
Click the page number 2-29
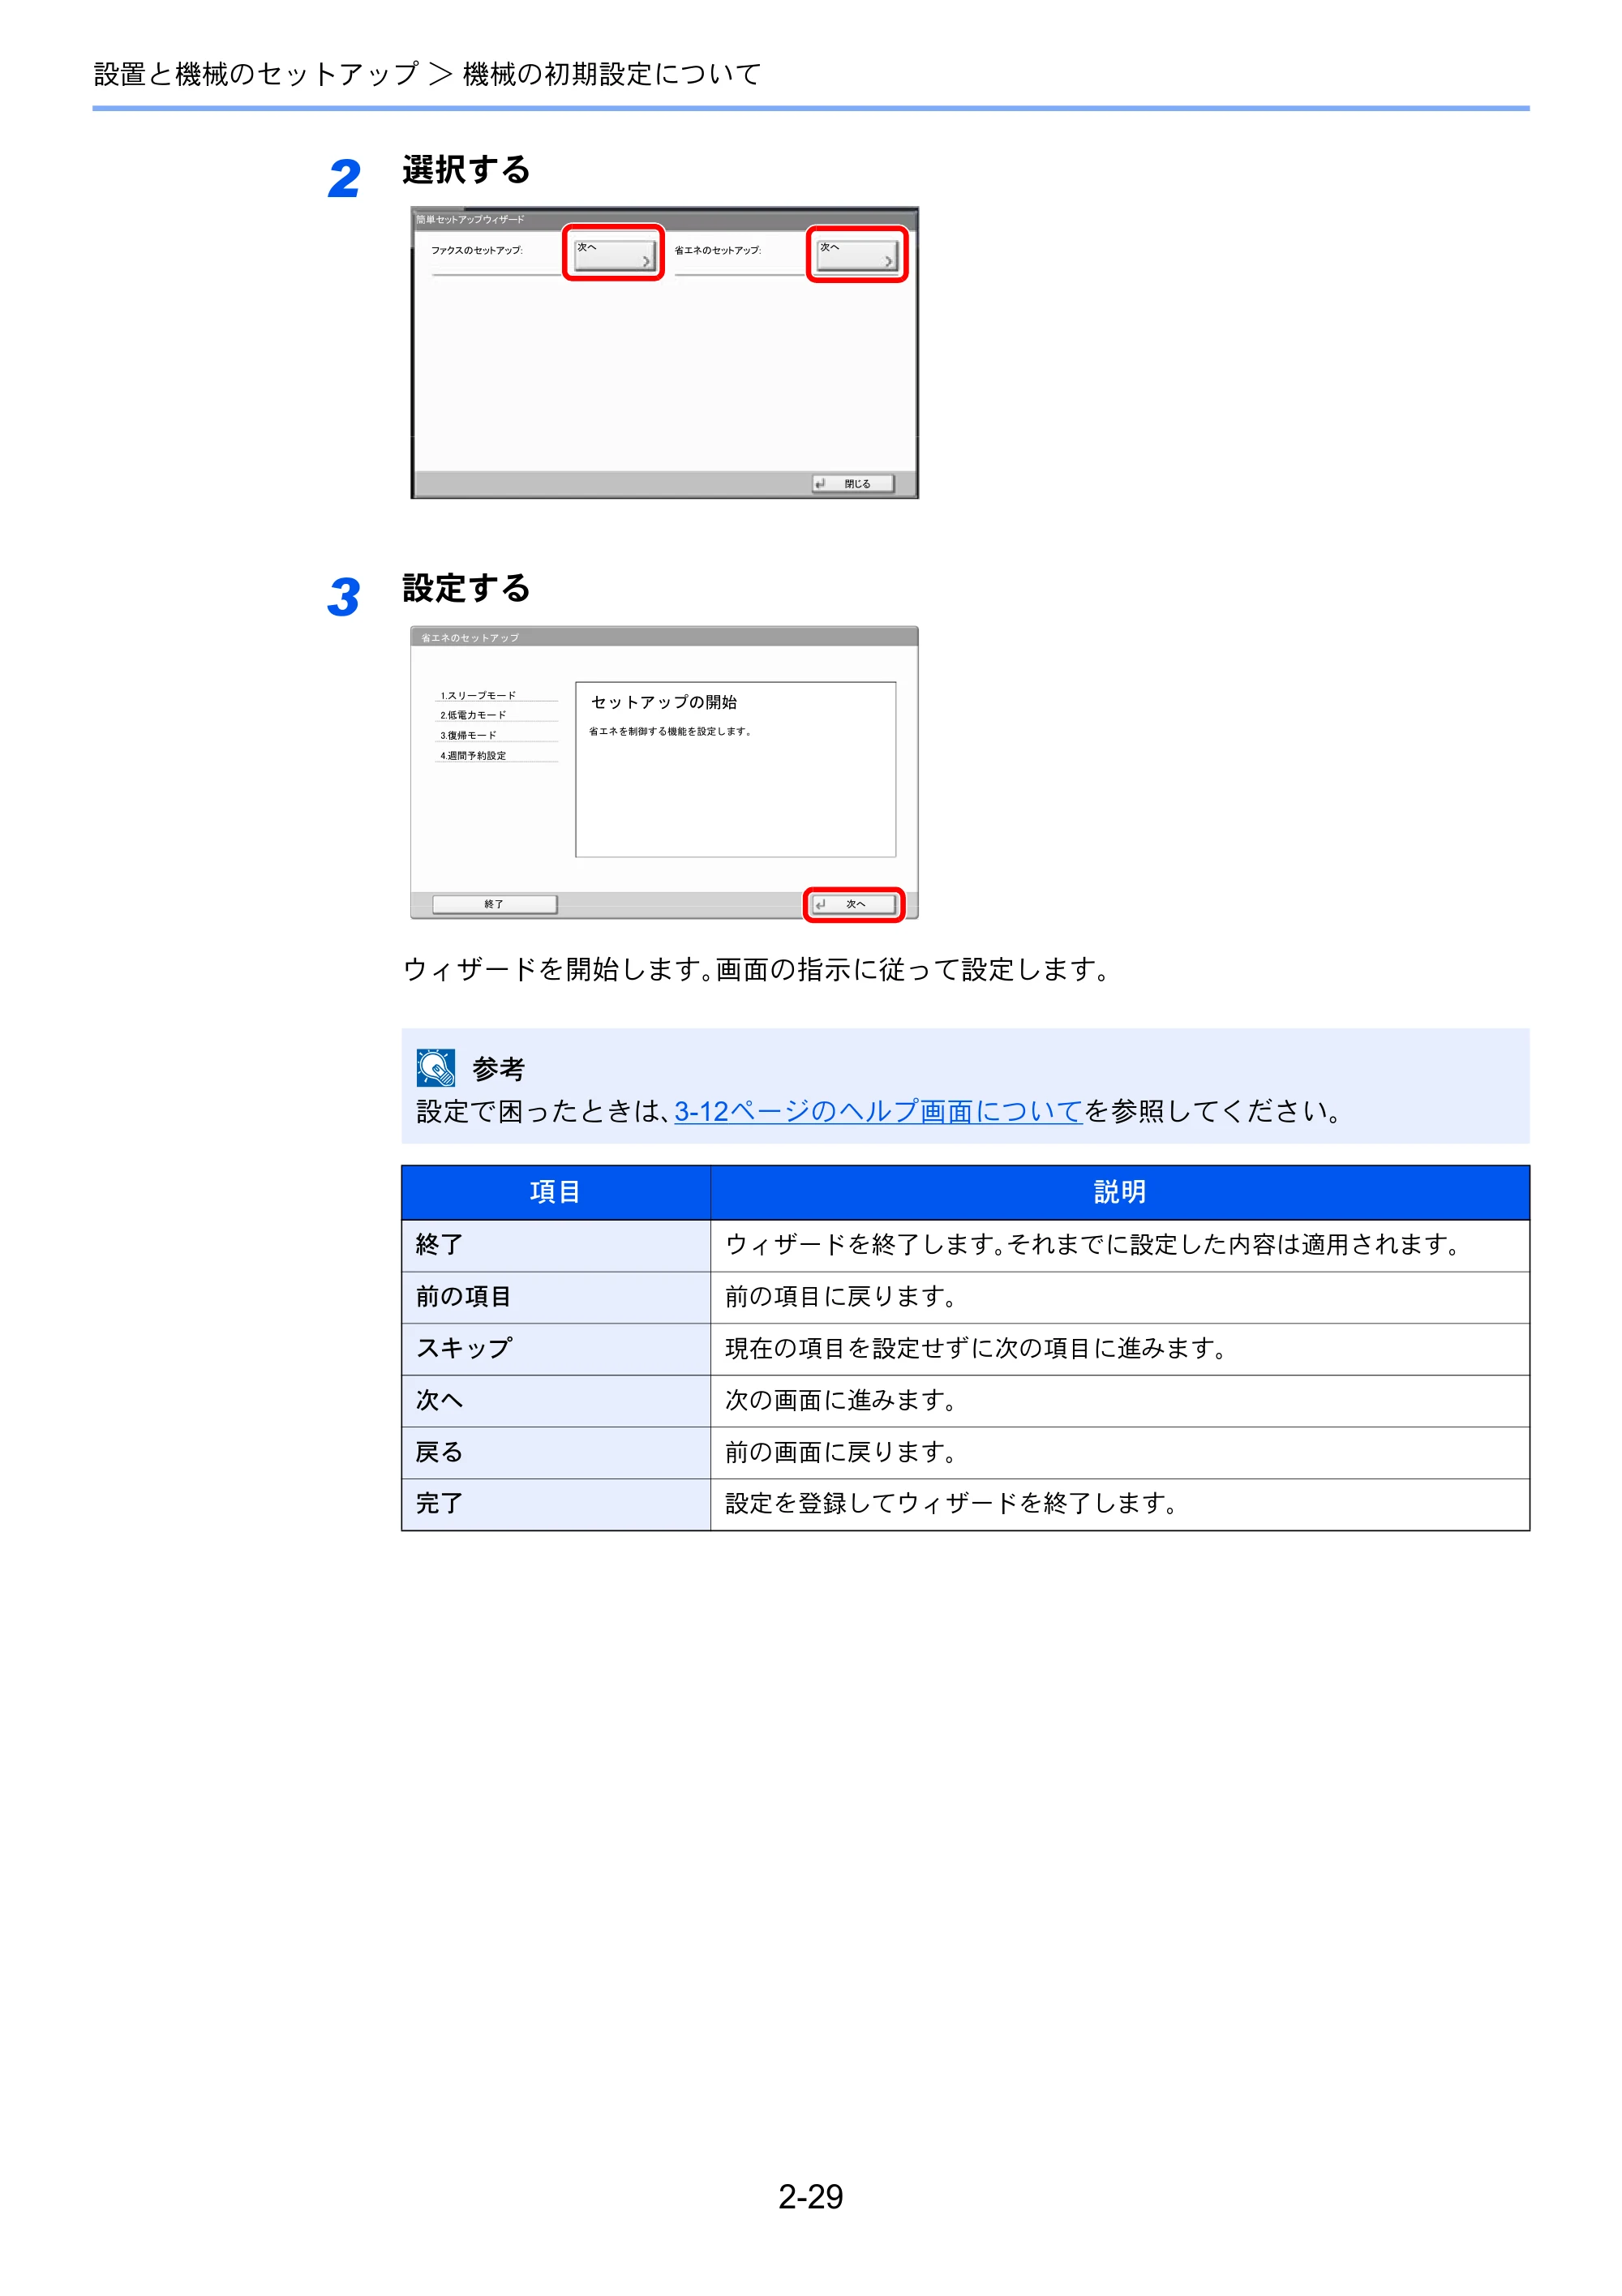pyautogui.click(x=811, y=2196)
